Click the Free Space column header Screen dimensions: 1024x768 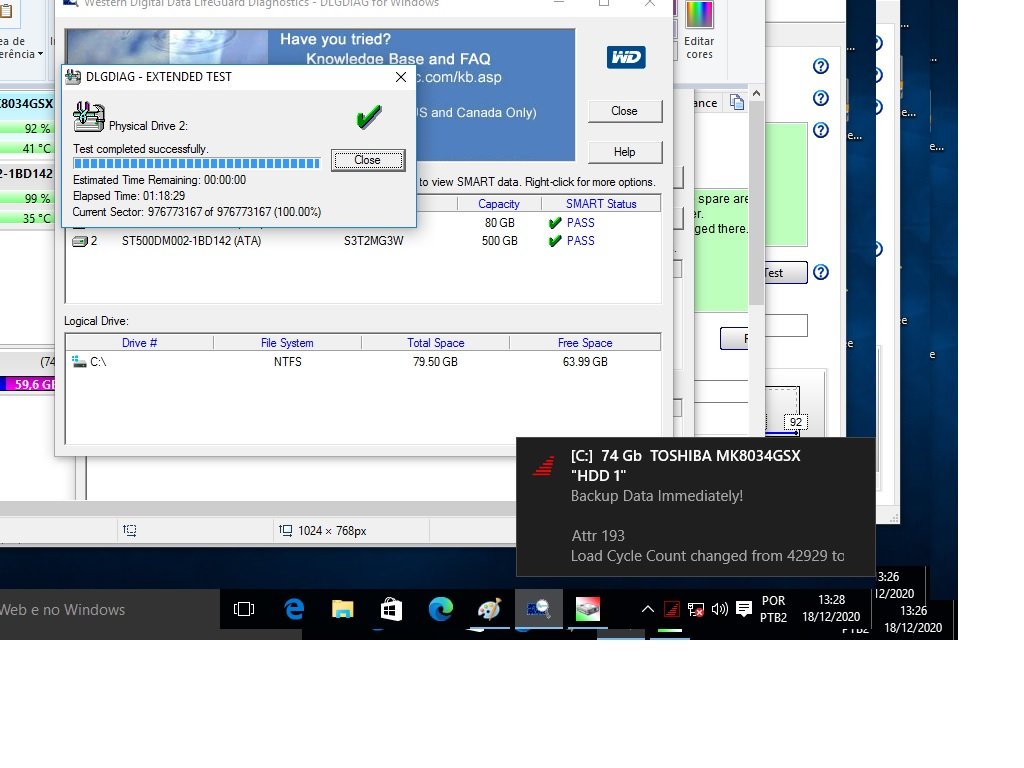tap(584, 343)
